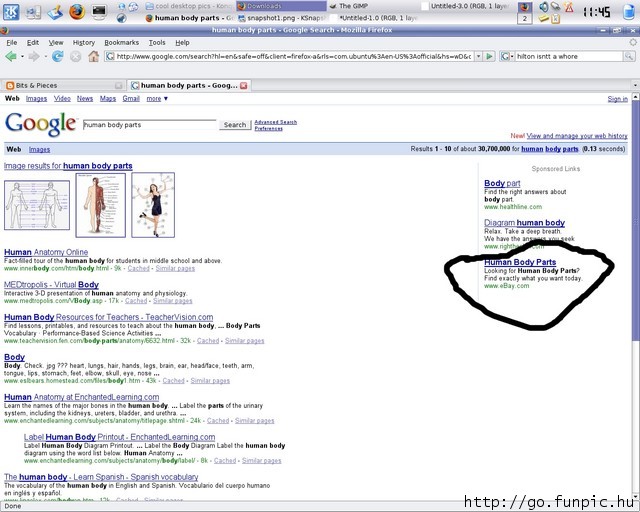Click the green Go arrow button
Screen dimensions: 640x512
tap(489, 56)
